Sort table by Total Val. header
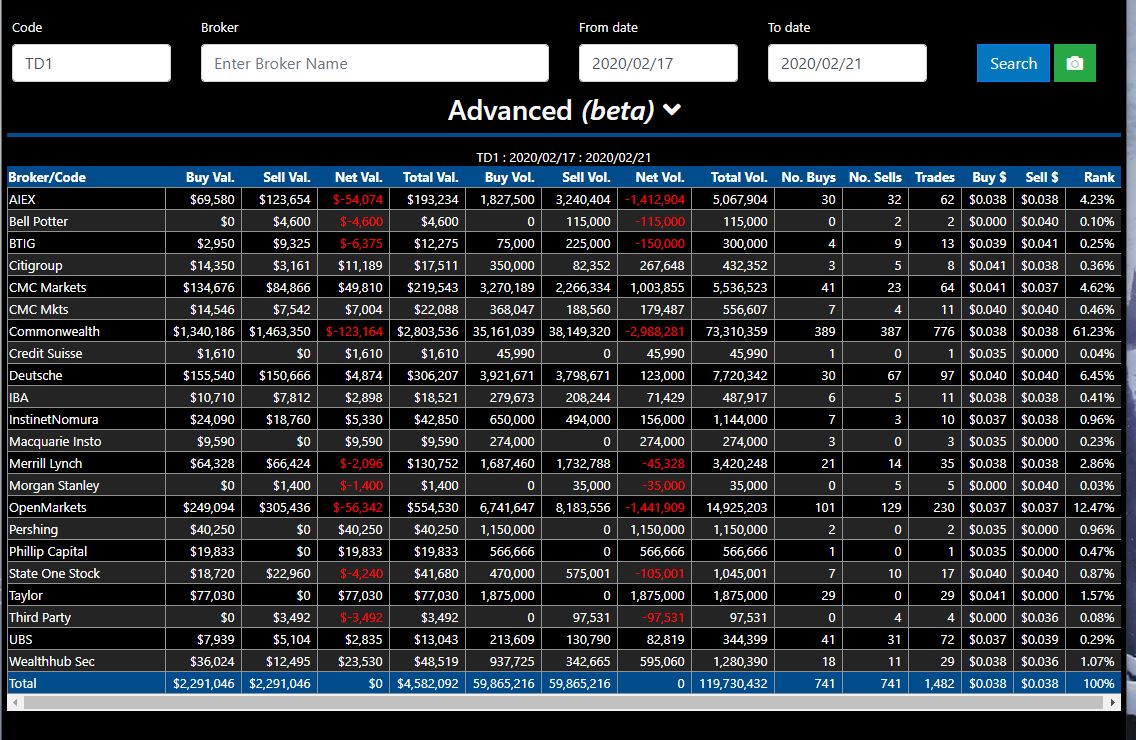 pos(430,178)
